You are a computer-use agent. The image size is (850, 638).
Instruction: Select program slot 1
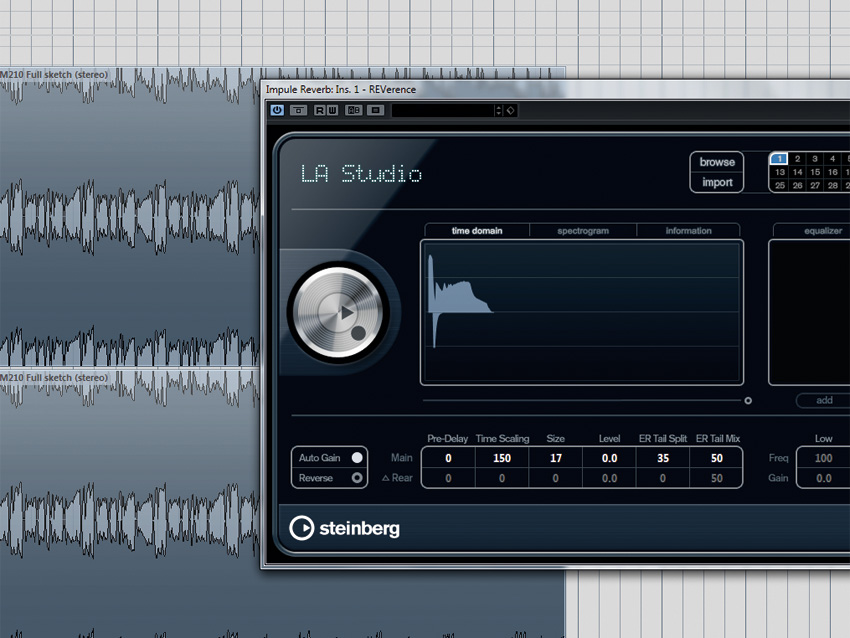pyautogui.click(x=779, y=158)
